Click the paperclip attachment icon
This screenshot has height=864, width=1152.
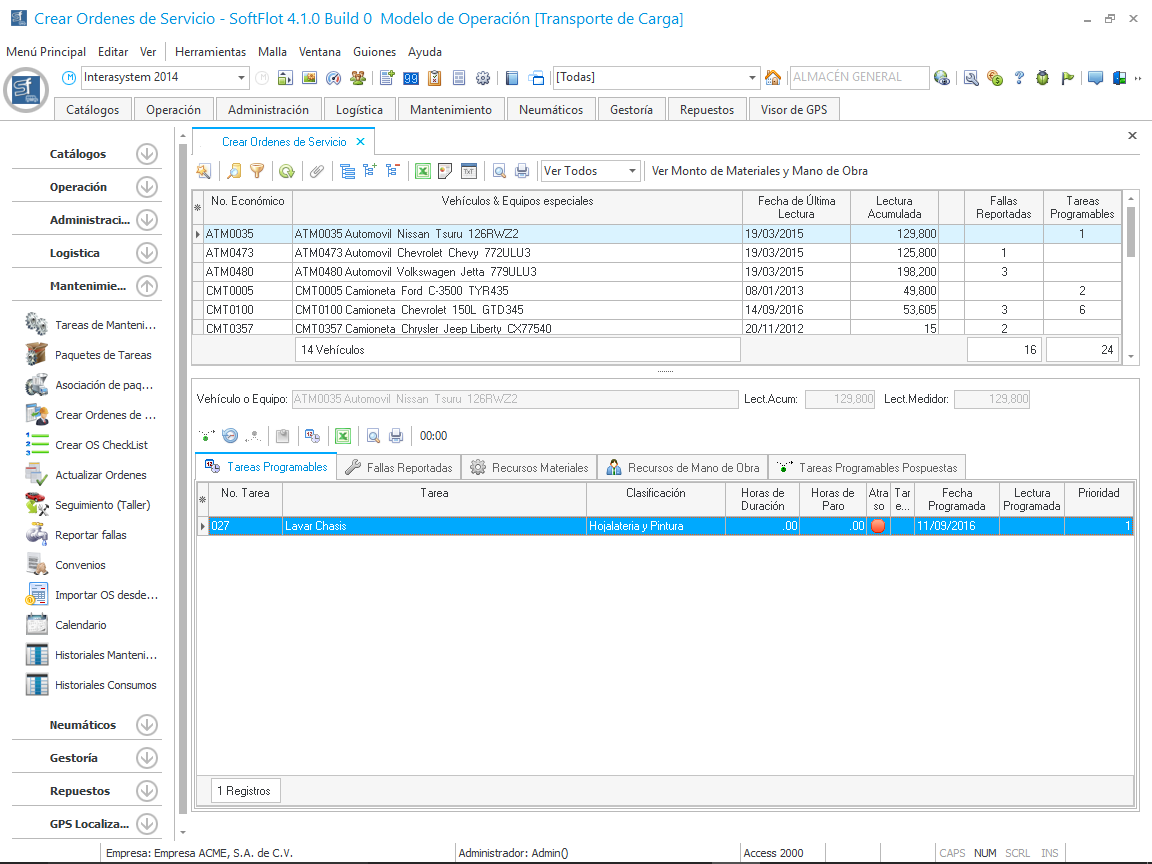click(316, 171)
